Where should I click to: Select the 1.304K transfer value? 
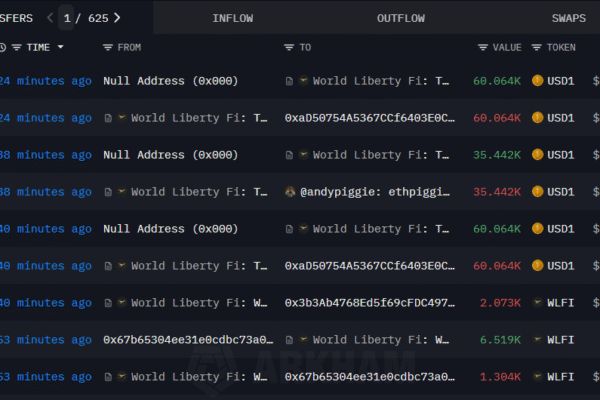[x=500, y=377]
